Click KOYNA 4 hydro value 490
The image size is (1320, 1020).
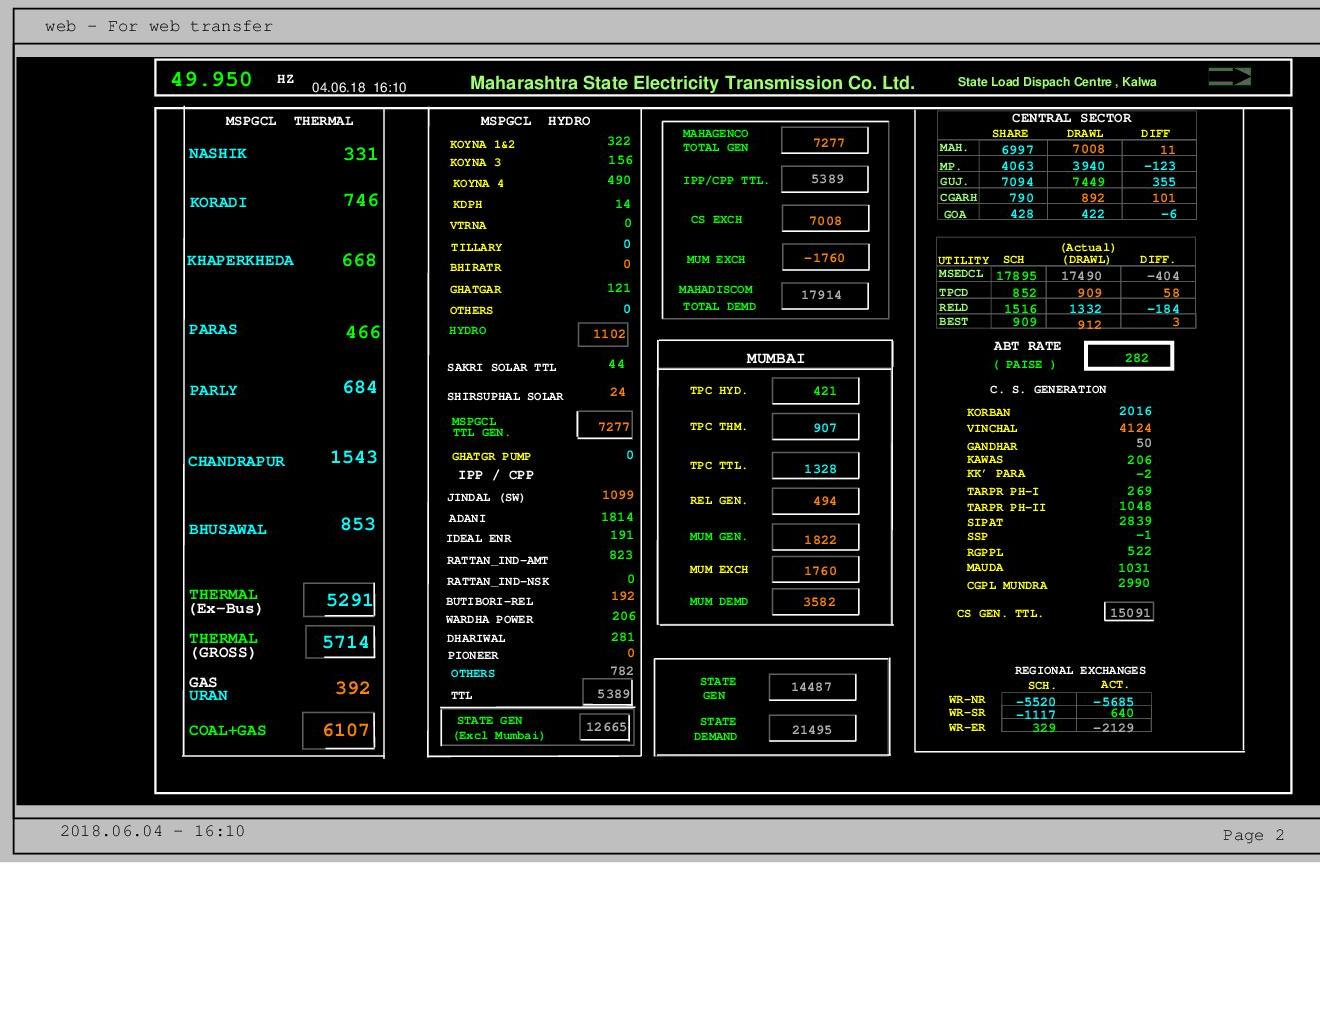[x=619, y=180]
